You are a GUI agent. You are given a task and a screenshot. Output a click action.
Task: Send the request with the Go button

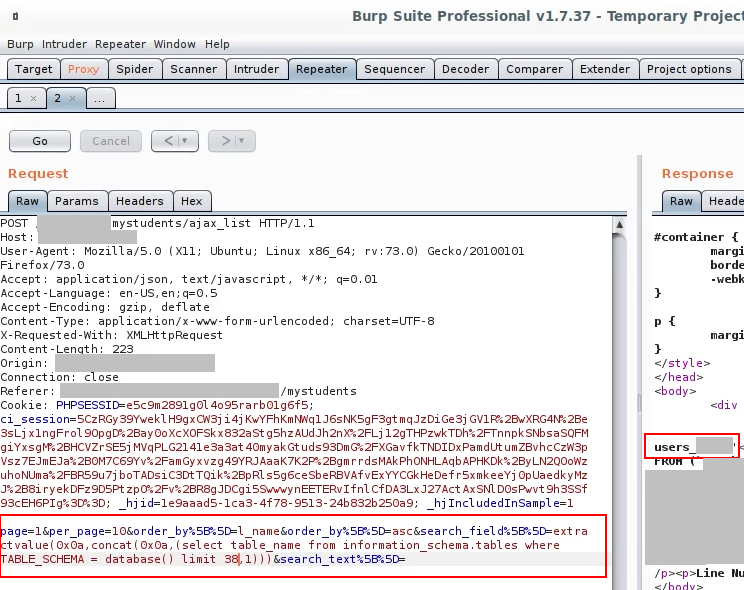point(40,141)
